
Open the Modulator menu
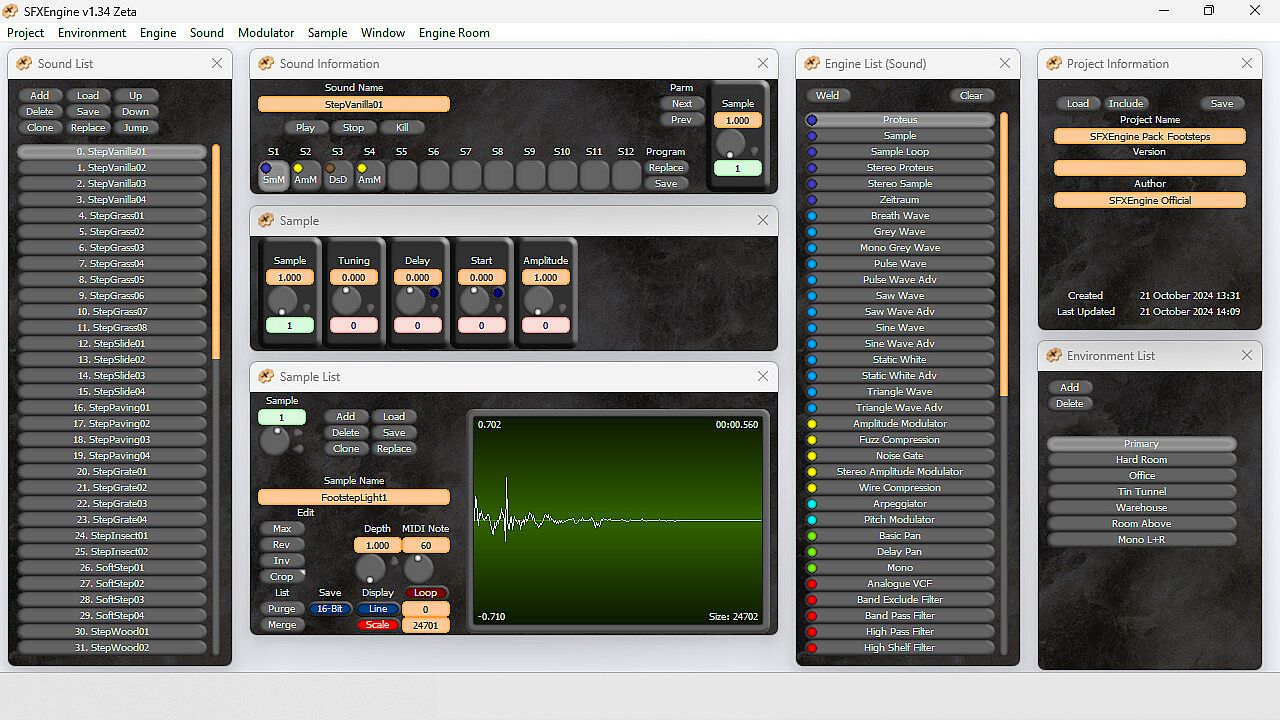pos(266,33)
